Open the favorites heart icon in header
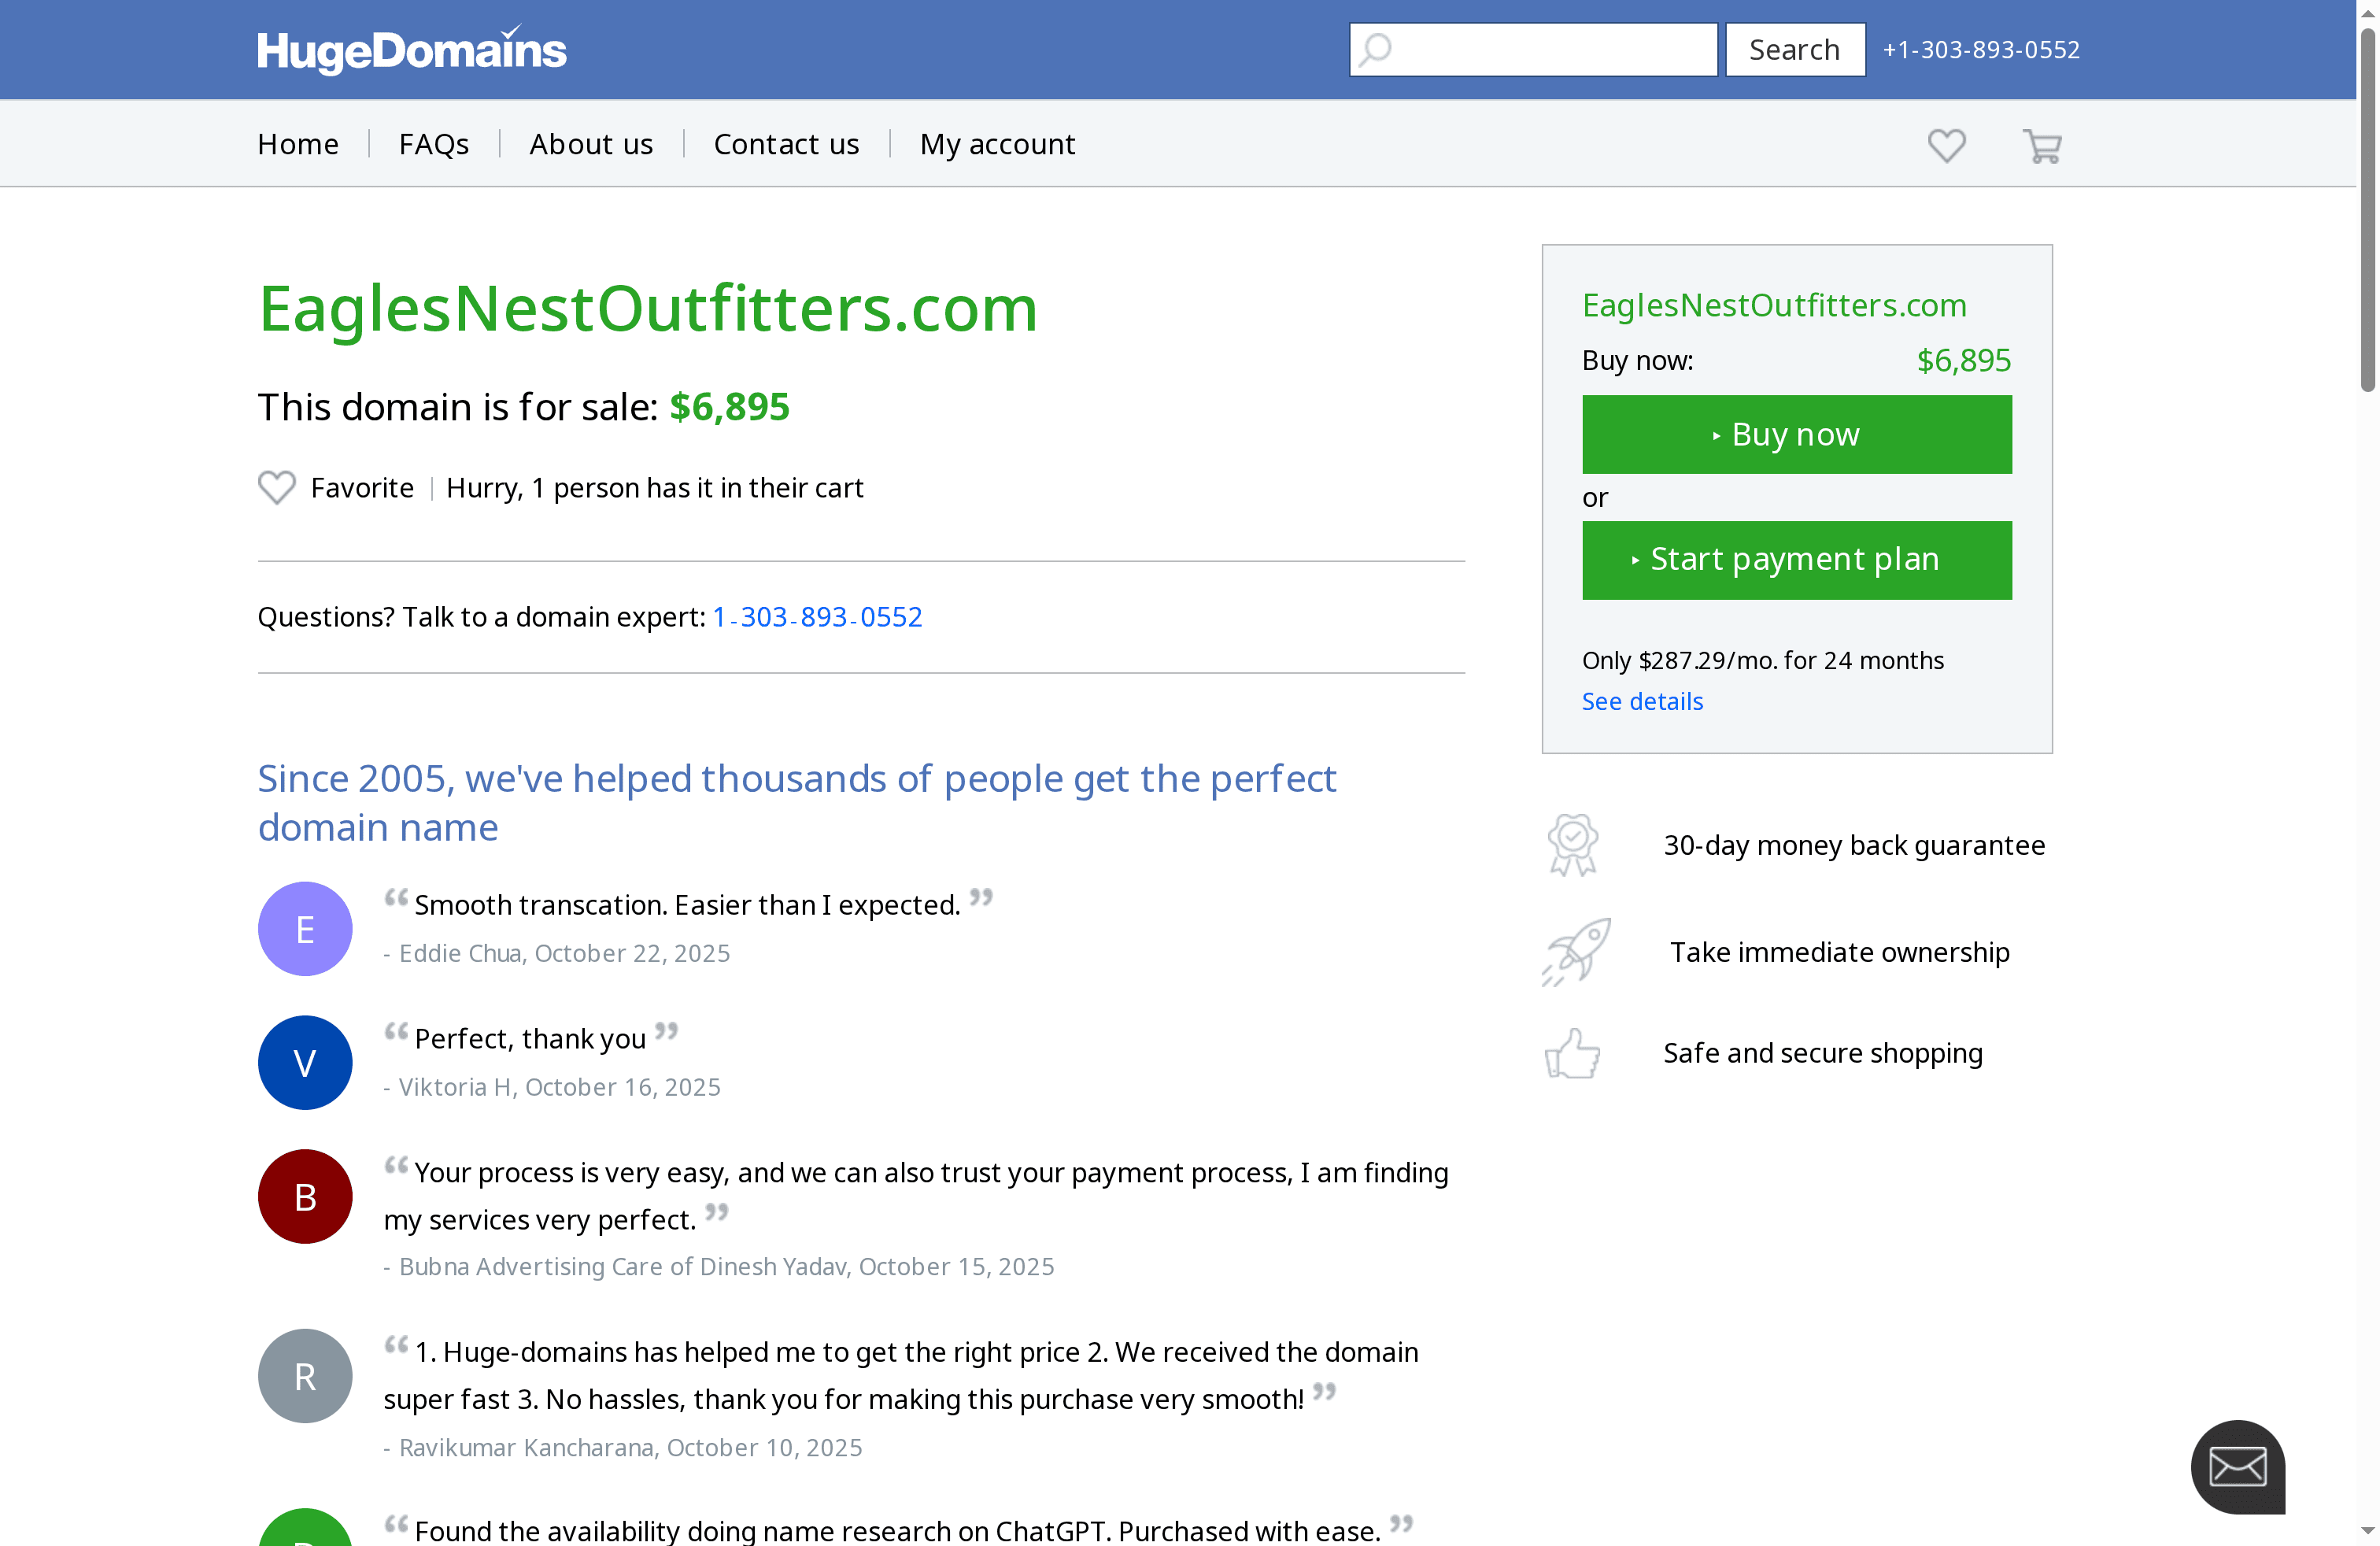2380x1546 pixels. 1946,146
